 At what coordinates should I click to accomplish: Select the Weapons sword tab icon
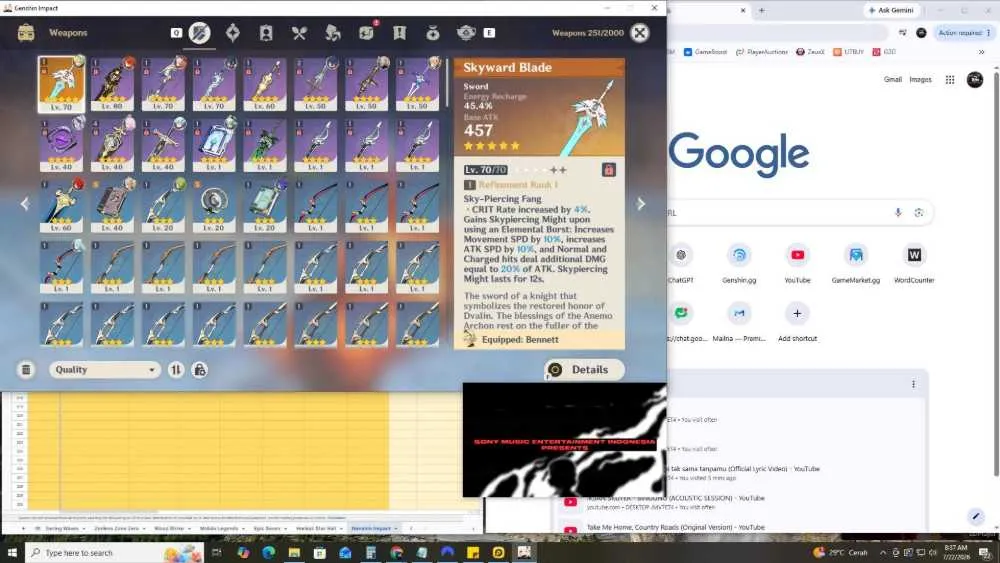coord(199,33)
